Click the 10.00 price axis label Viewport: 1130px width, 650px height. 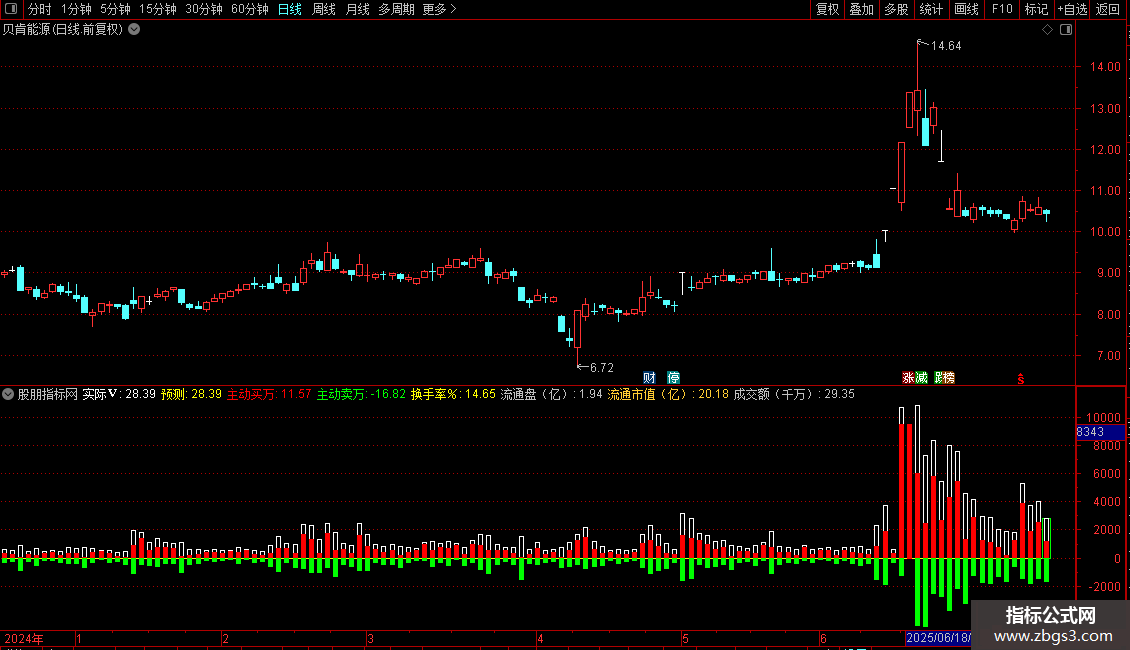point(1105,232)
